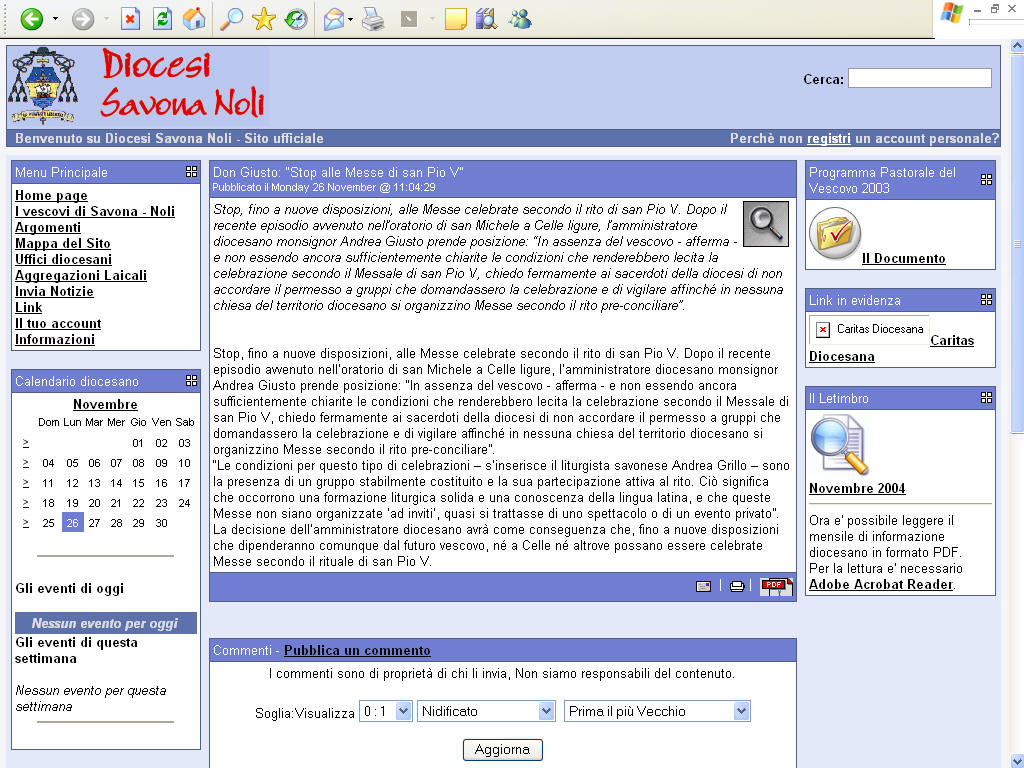1024x768 pixels.
Task: Open the Soglia threshold dropdown
Action: tap(386, 711)
